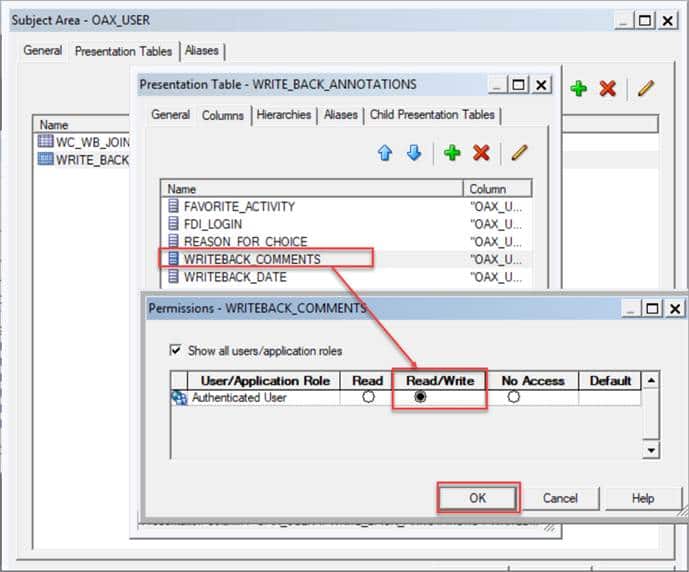This screenshot has width=689, height=572.
Task: Click the red X delete icon in Subject Area window
Action: pyautogui.click(x=607, y=89)
